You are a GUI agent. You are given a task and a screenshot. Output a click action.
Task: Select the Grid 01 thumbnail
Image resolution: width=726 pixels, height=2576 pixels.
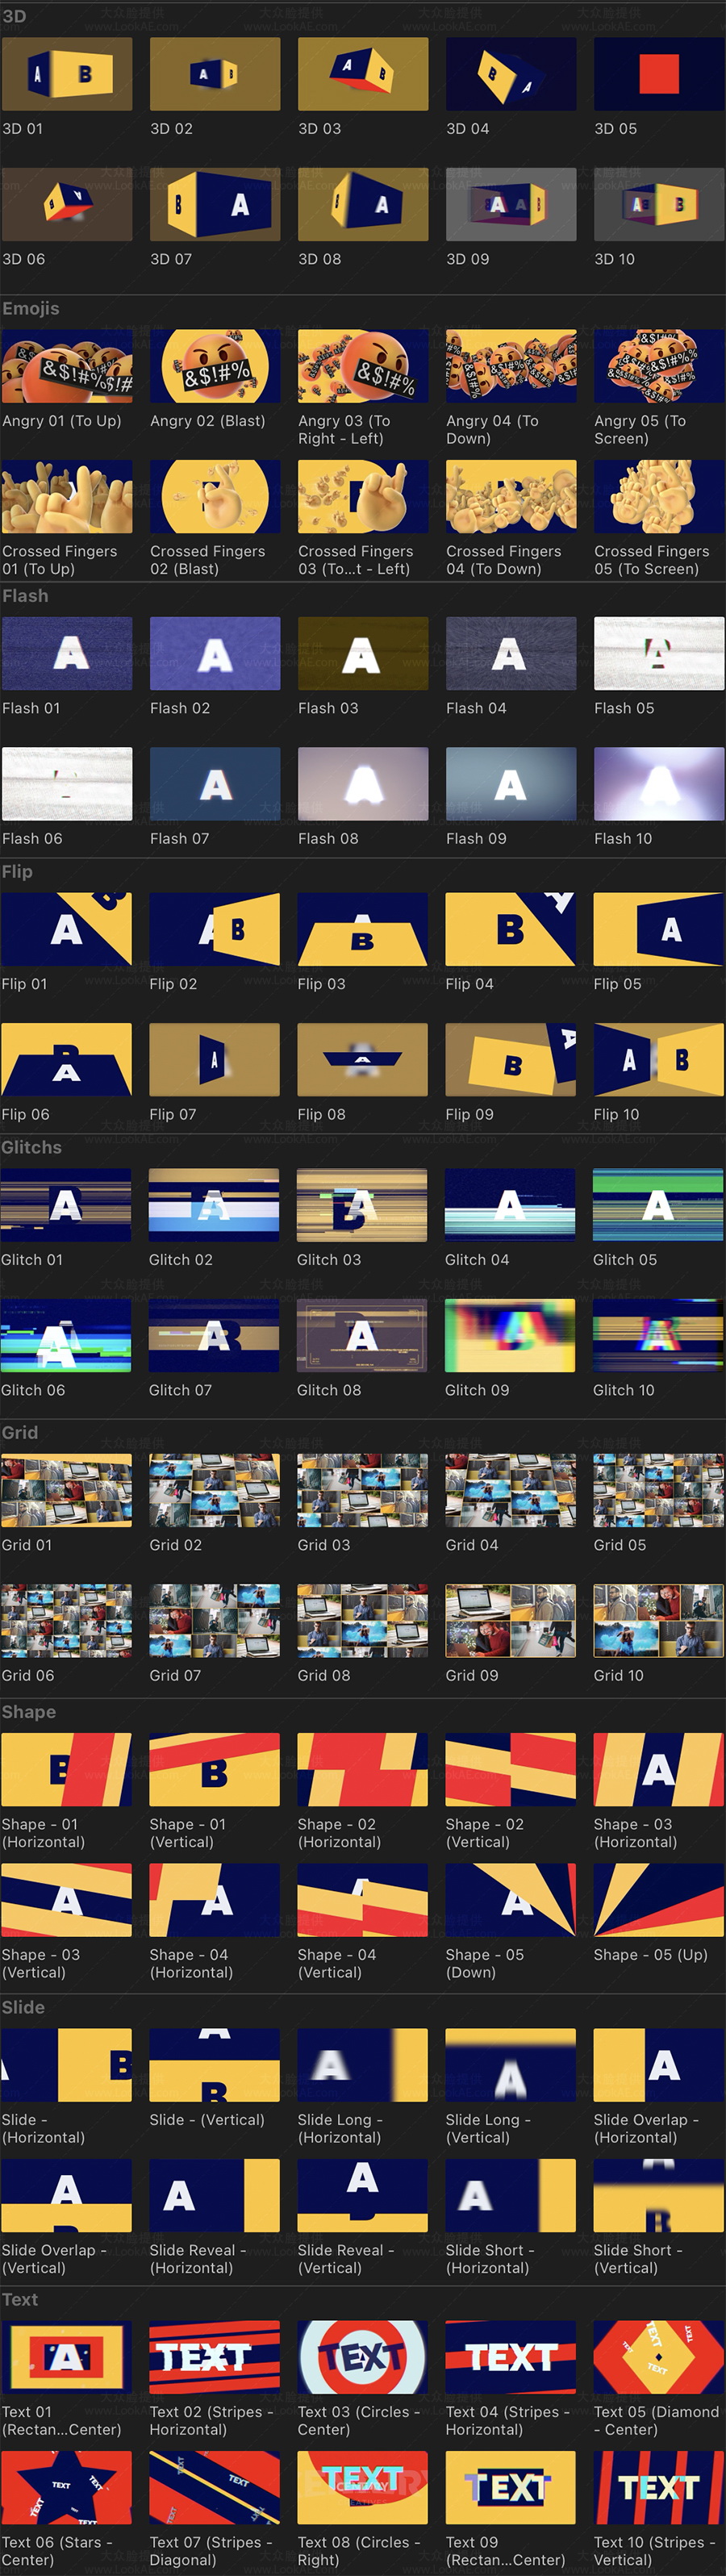66,1490
